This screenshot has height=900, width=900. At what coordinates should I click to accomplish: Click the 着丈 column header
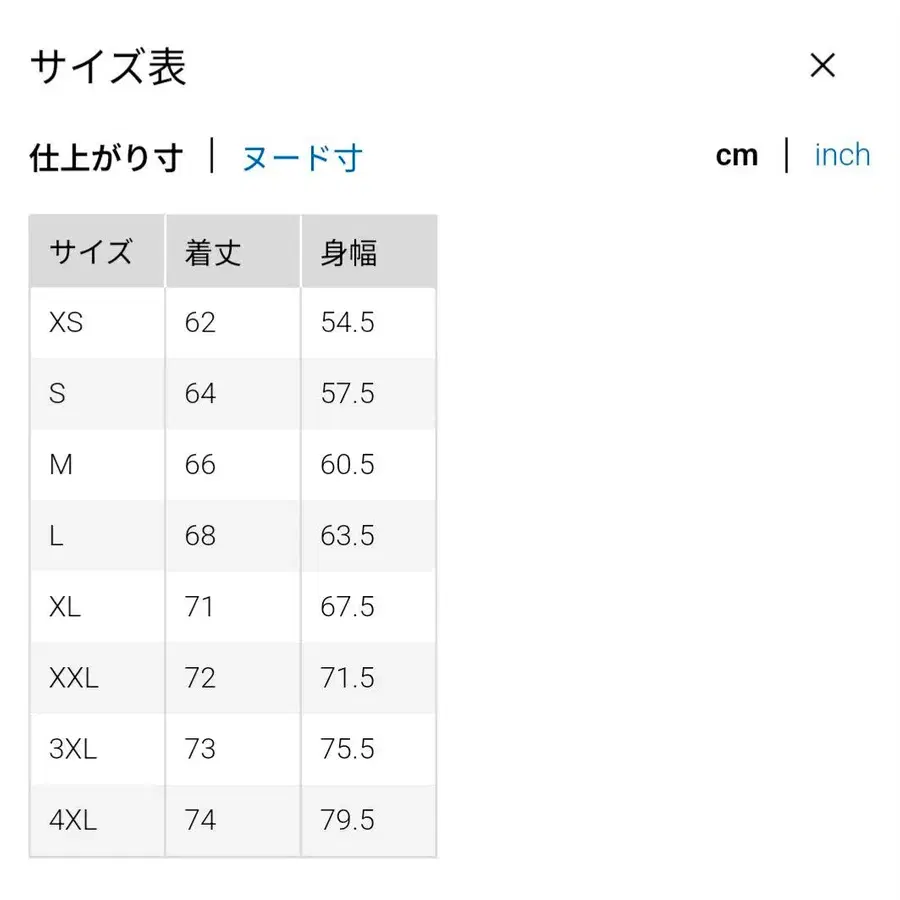click(210, 252)
